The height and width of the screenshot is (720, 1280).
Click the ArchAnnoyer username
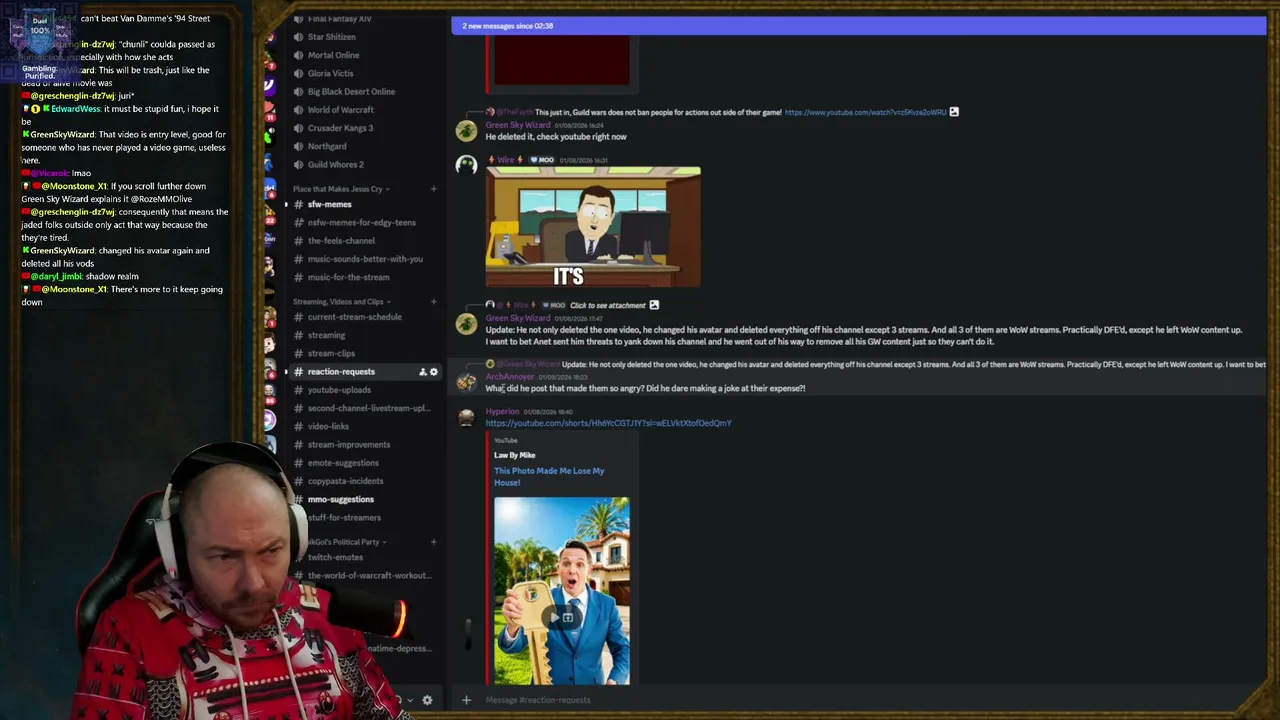510,377
